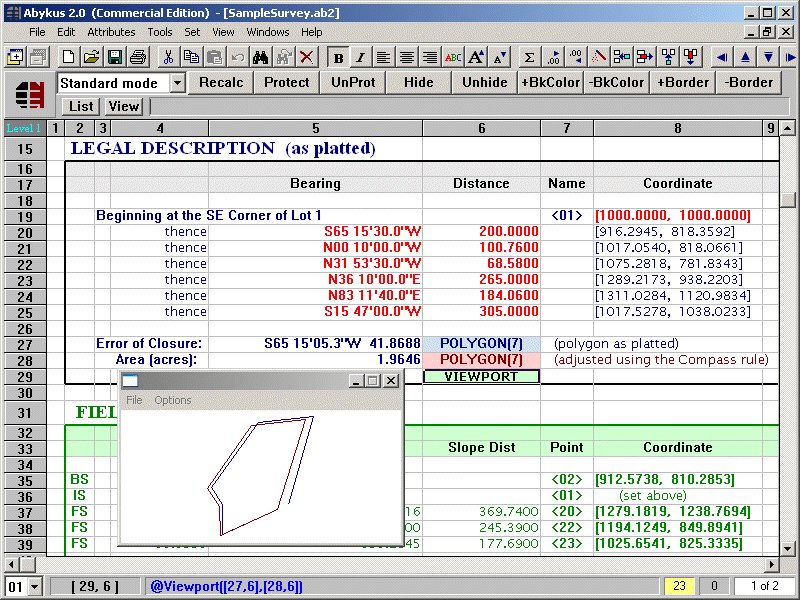Click the Paste clipboard icon
Viewport: 800px width, 600px height.
point(214,57)
